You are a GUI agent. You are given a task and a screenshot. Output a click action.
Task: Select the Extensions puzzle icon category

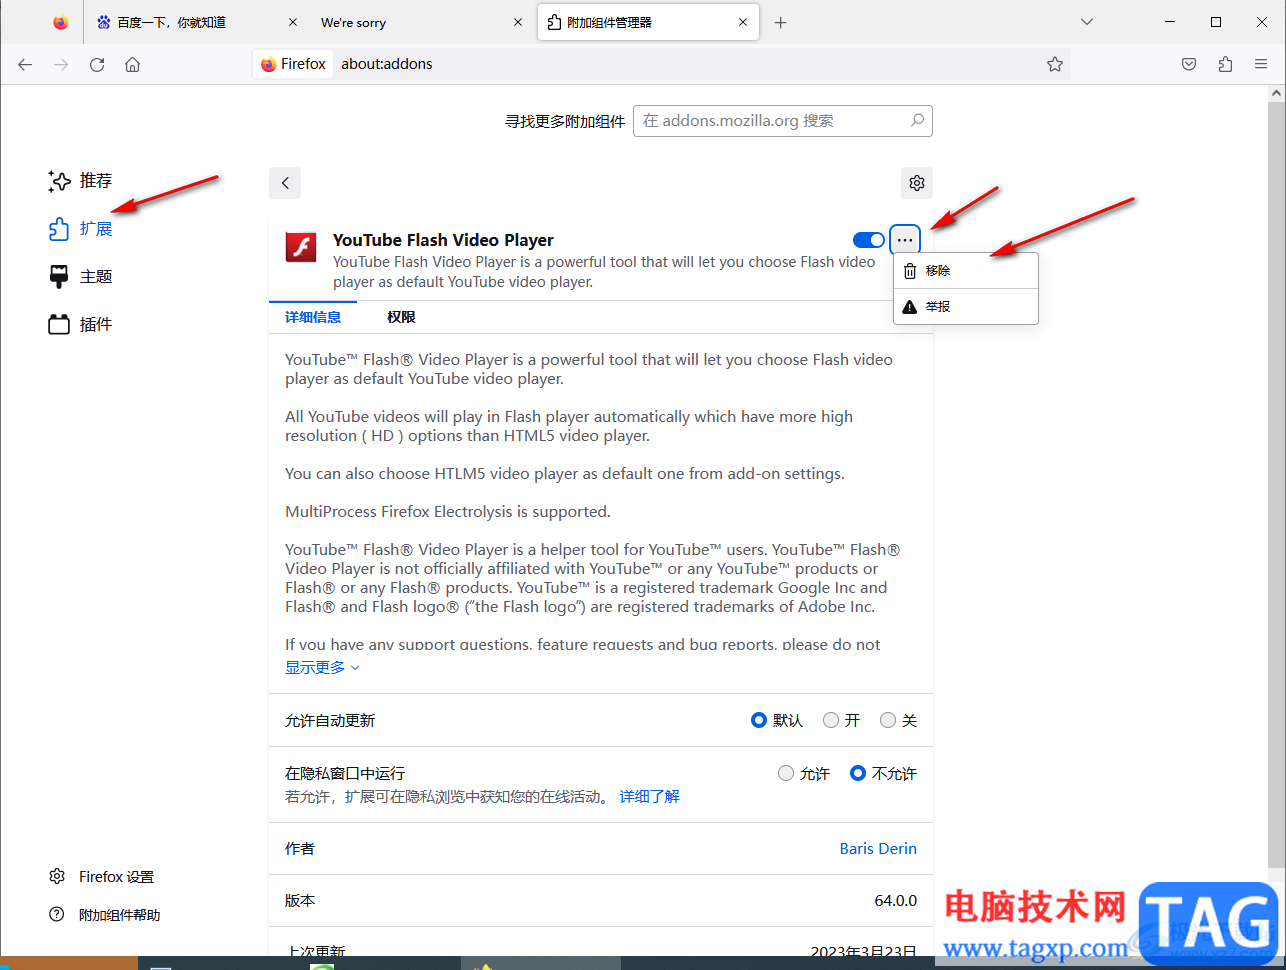(80, 229)
